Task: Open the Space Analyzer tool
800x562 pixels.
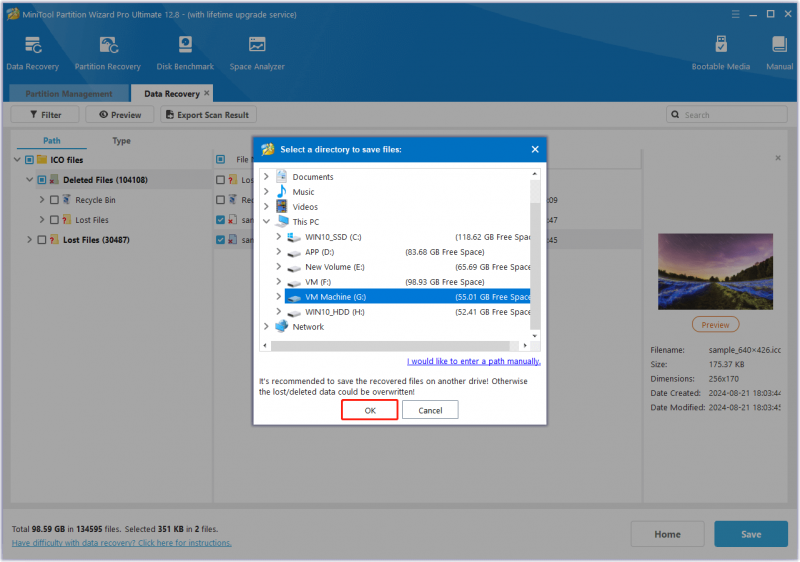Action: click(257, 45)
